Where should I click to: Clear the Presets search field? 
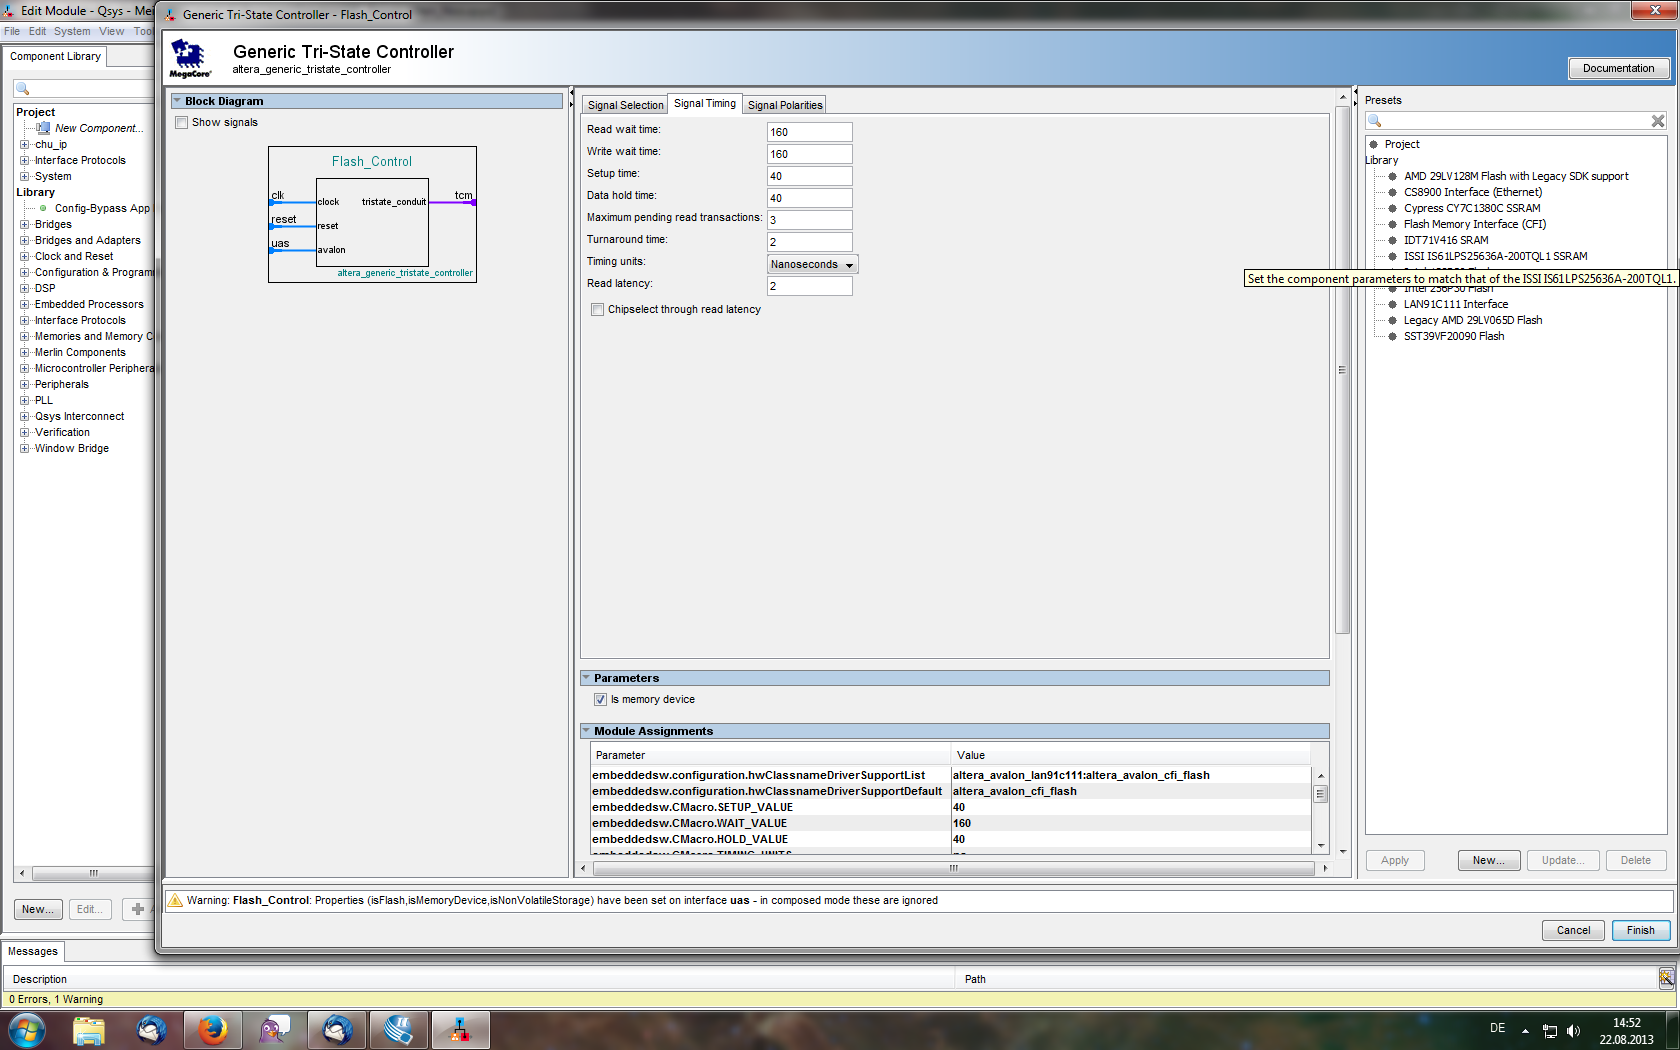pos(1658,121)
